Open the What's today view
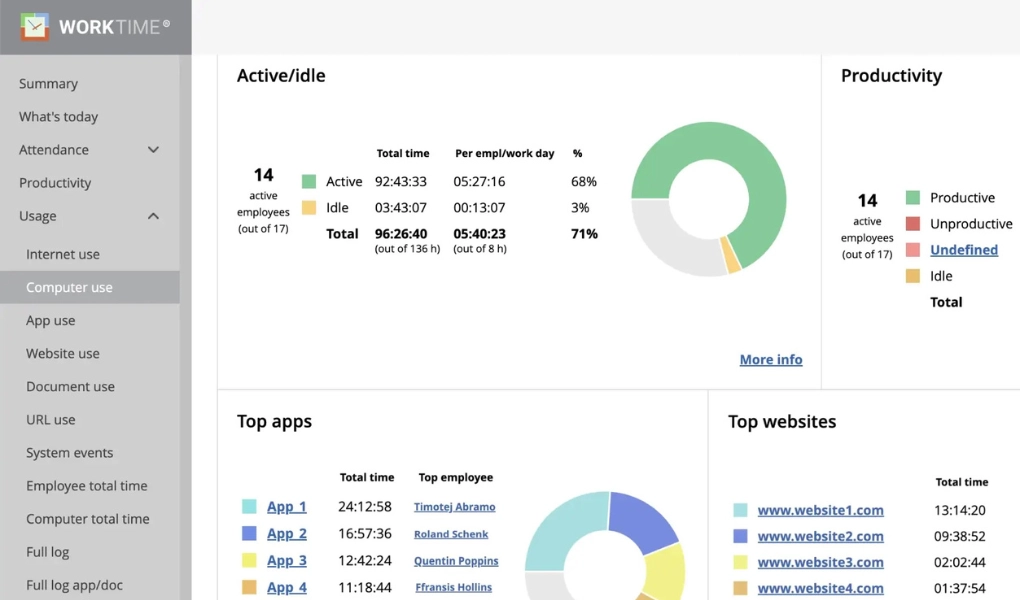Screen dimensions: 1020x600 (x=57, y=116)
